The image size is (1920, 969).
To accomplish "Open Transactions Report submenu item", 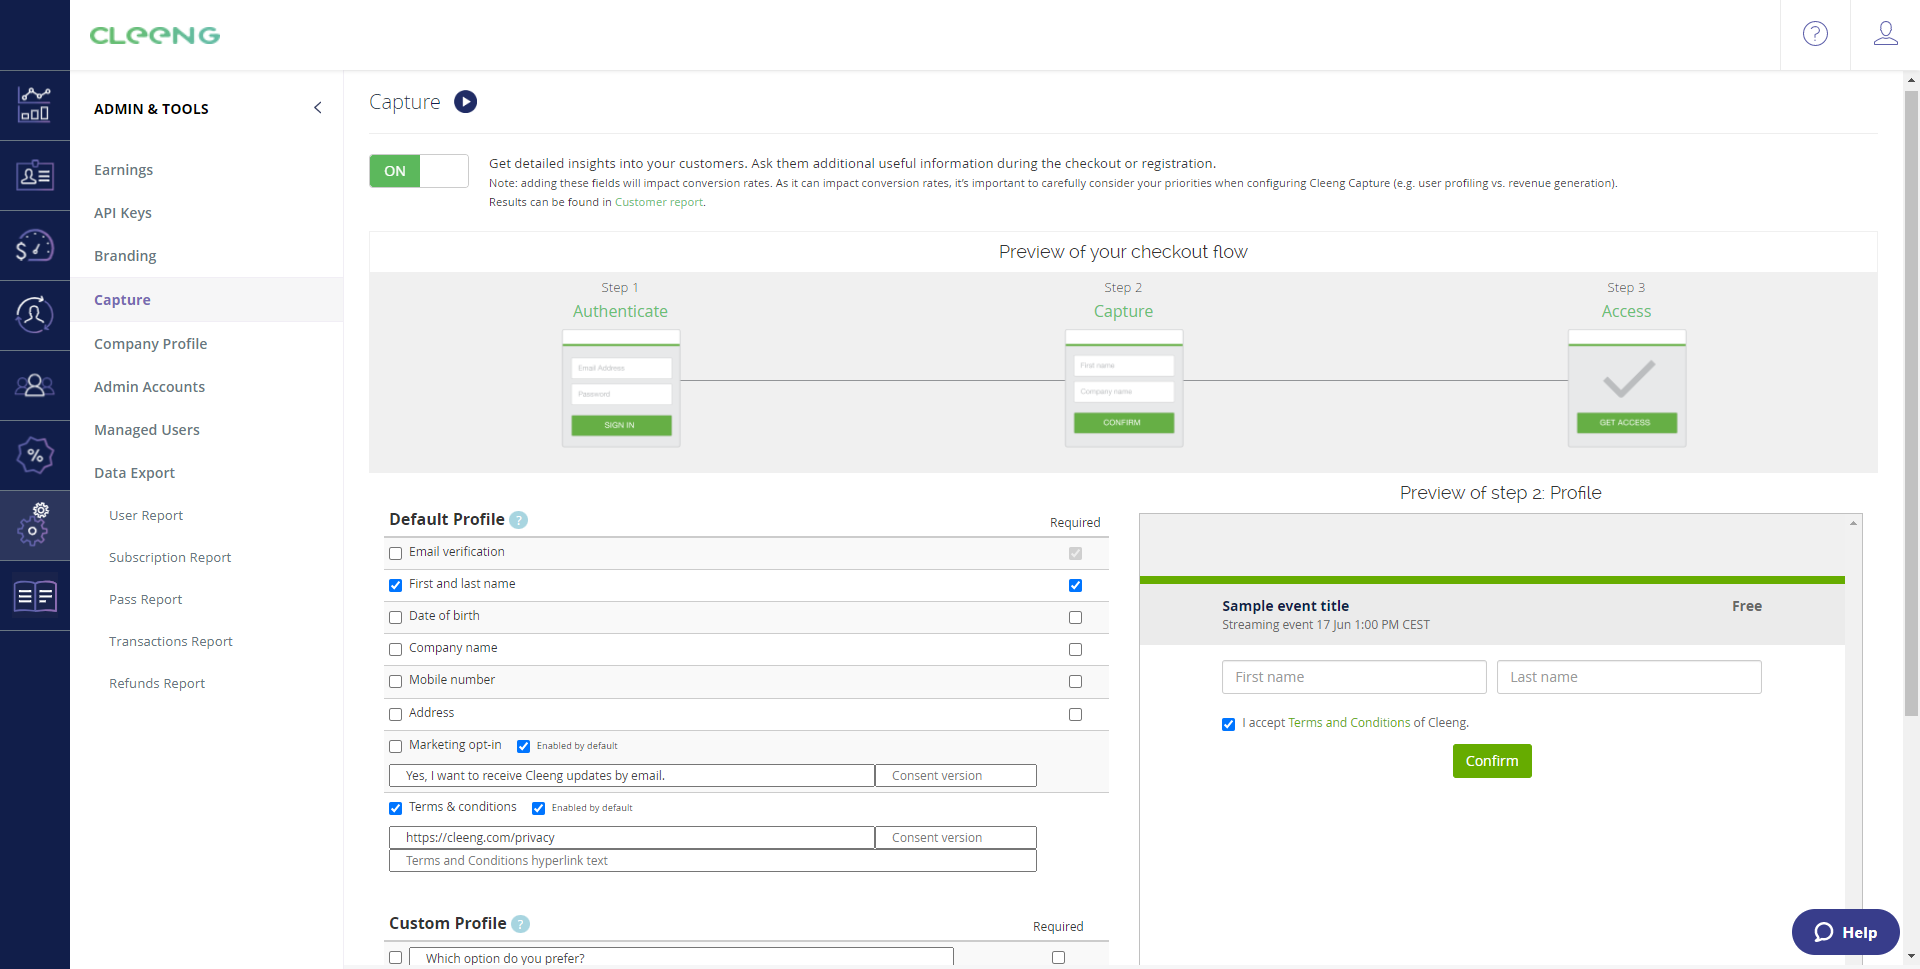I will (171, 642).
